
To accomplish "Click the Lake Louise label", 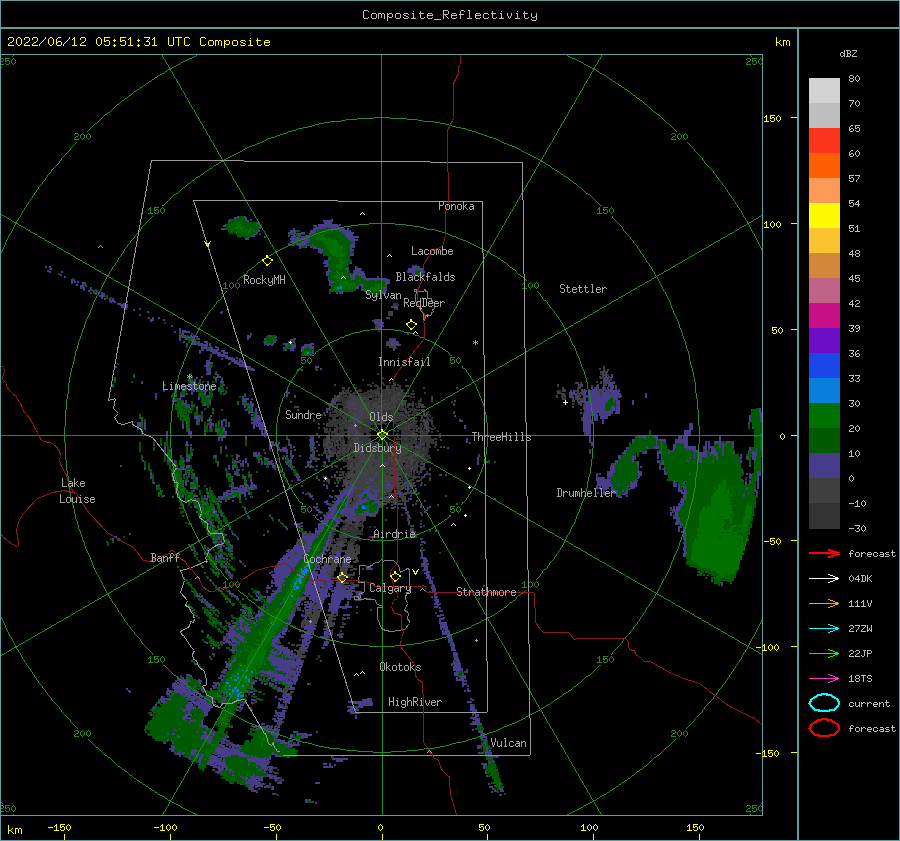I will click(x=78, y=491).
